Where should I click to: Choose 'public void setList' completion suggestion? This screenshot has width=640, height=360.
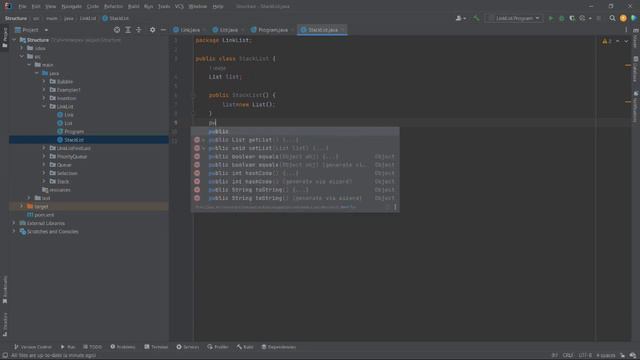click(295, 148)
